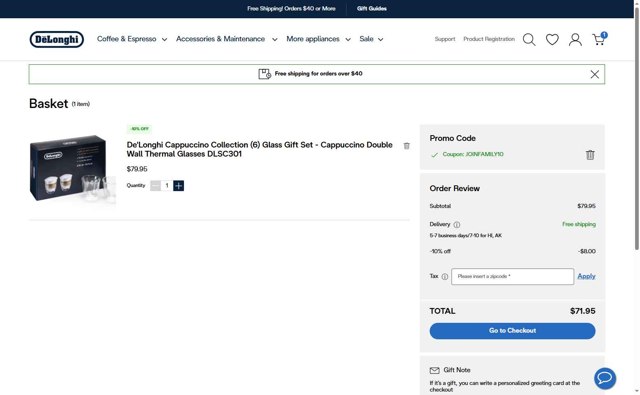Click the Promo Code heading

click(452, 138)
